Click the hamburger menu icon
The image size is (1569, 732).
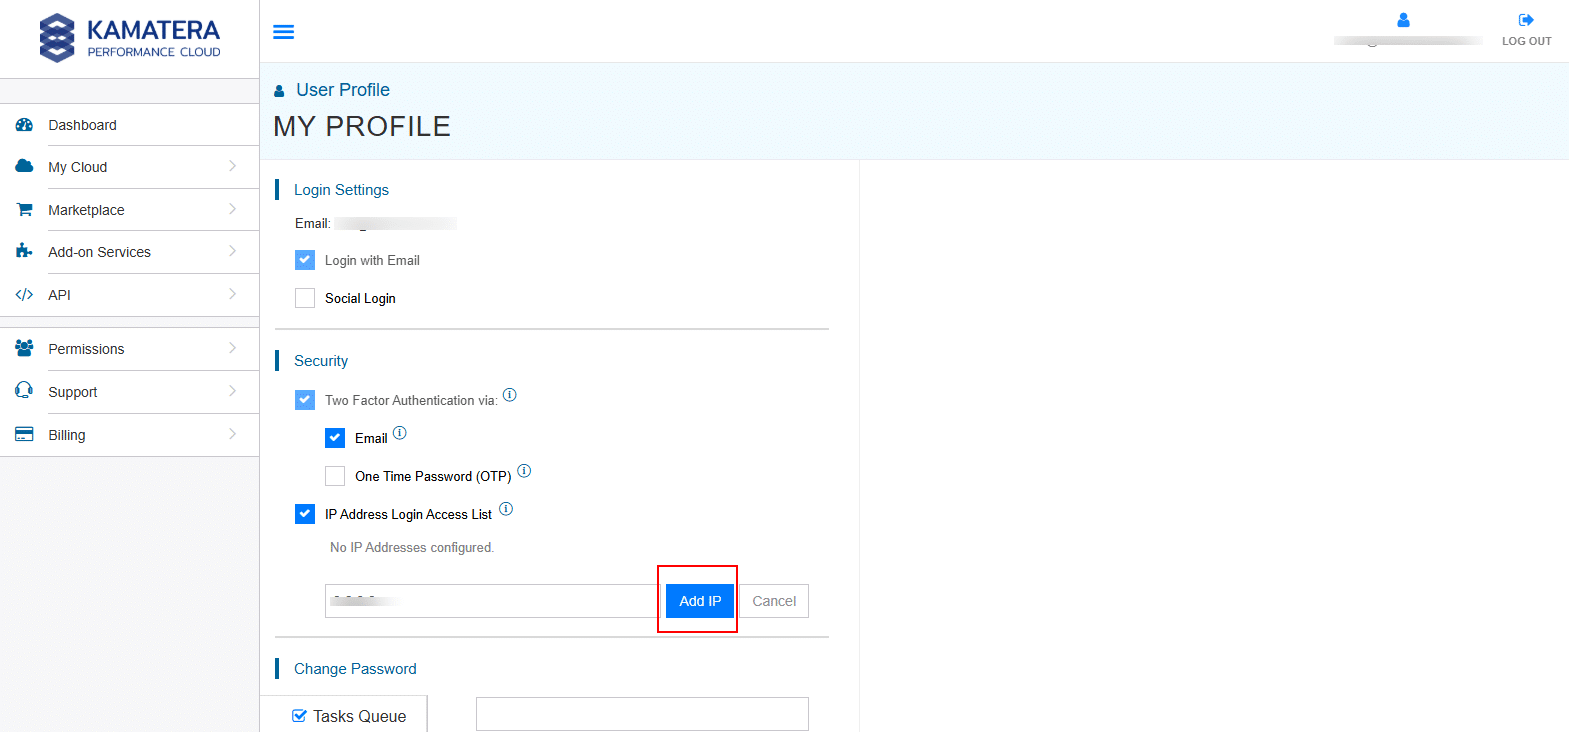point(284,32)
